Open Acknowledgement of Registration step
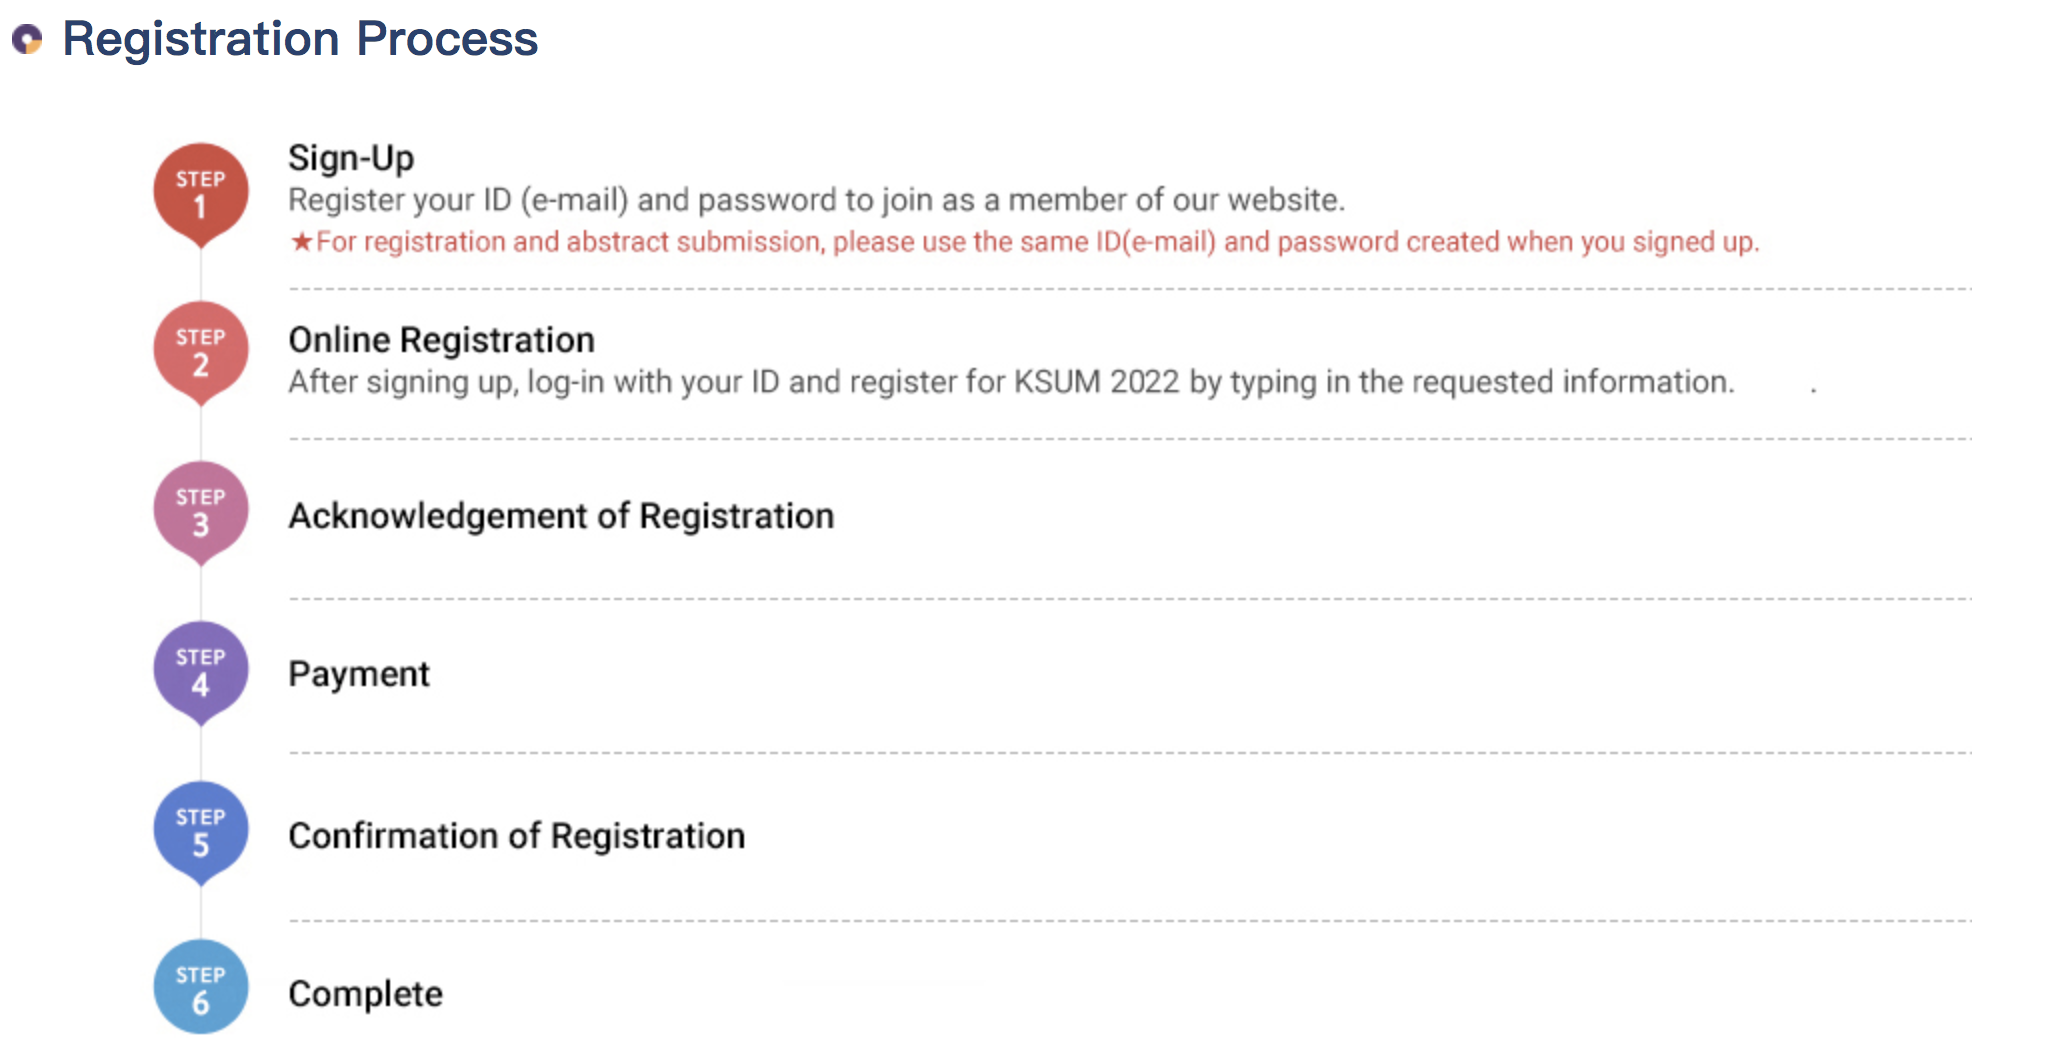The width and height of the screenshot is (2058, 1058). [x=561, y=516]
